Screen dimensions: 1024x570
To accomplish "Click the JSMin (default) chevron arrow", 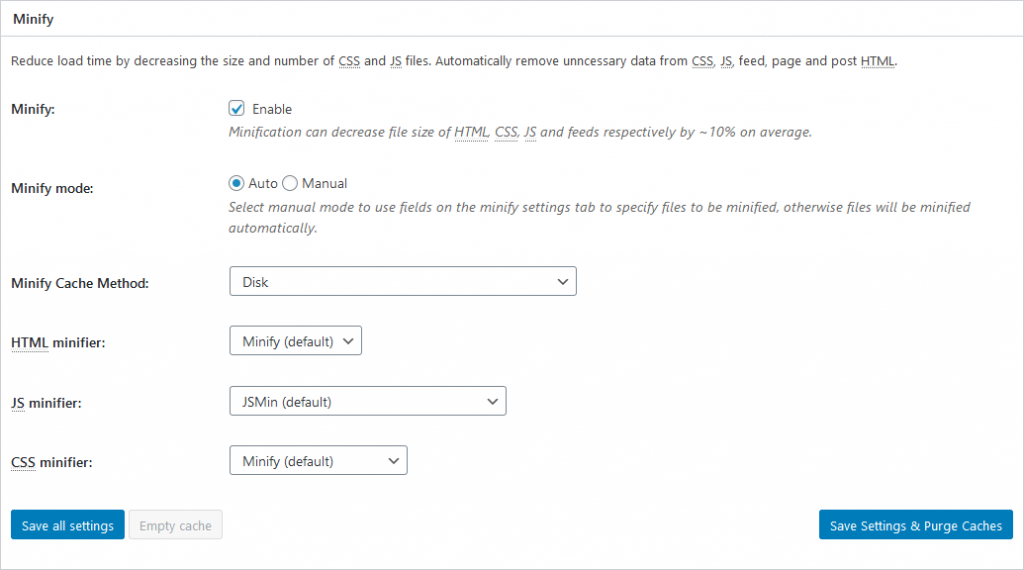I will [x=492, y=402].
